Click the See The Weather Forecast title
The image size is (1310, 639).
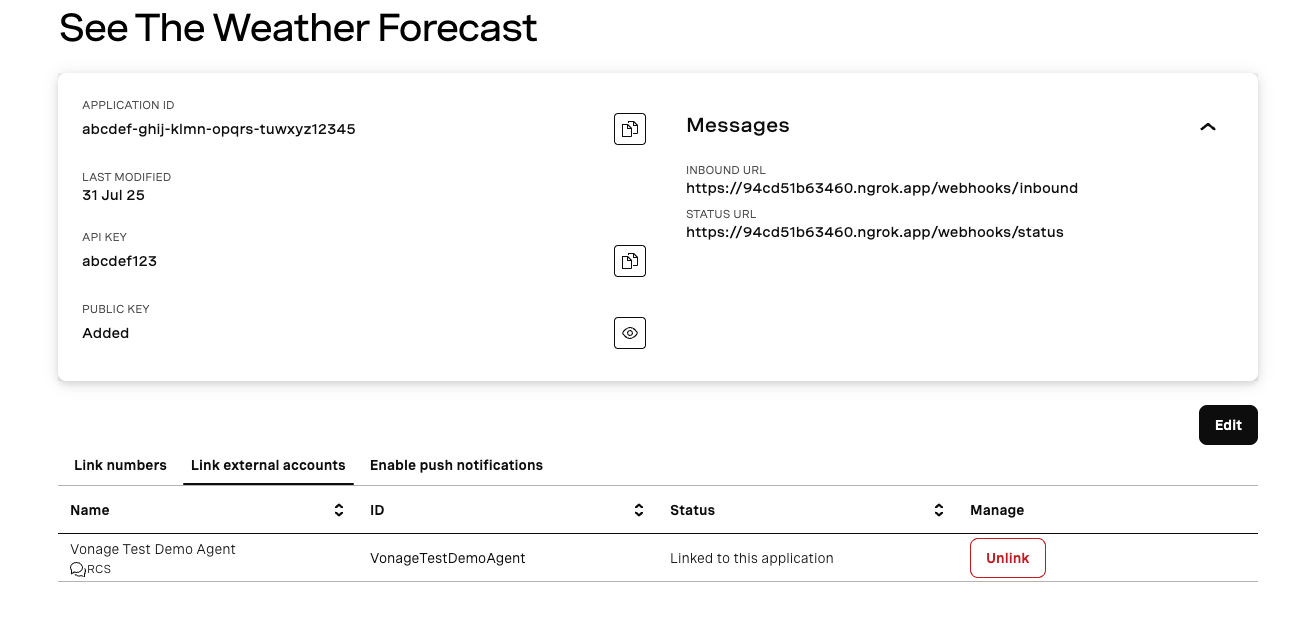pos(298,28)
